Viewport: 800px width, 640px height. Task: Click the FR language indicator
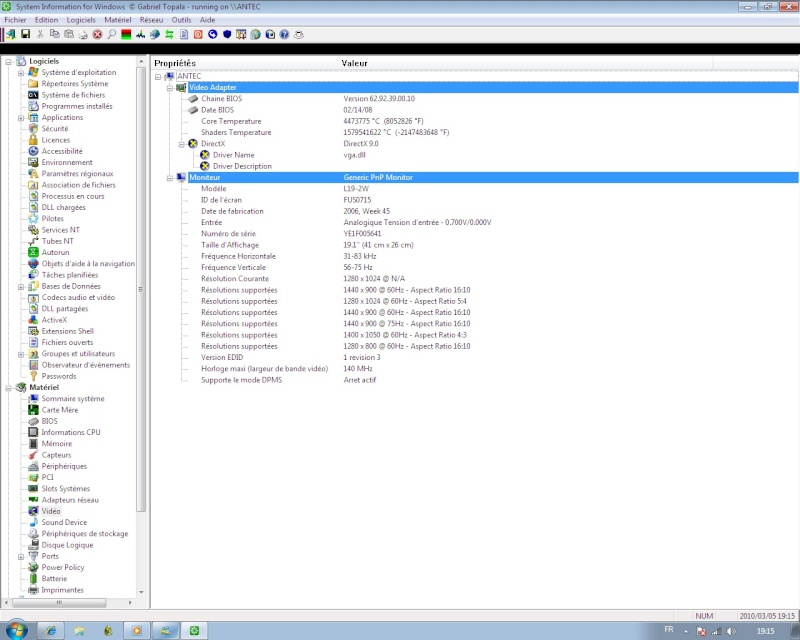click(669, 630)
